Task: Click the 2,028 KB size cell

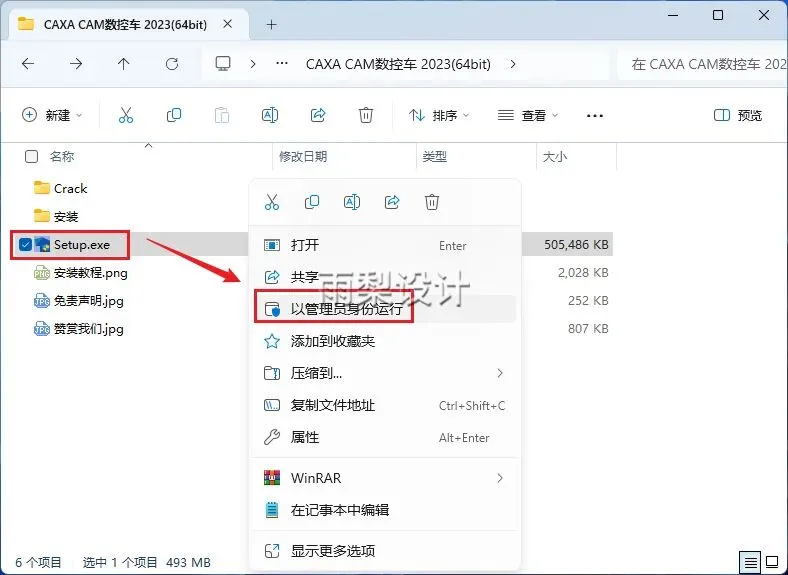Action: pos(583,273)
